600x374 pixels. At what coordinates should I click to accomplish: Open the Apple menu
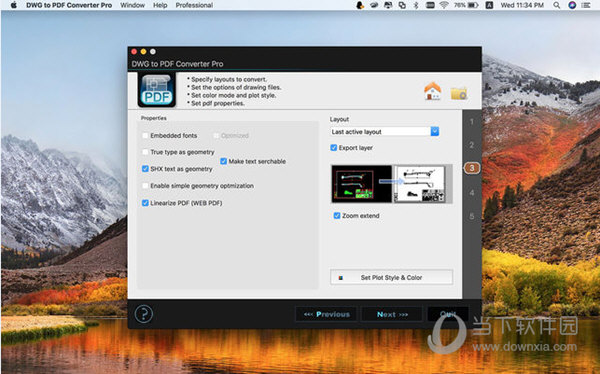click(13, 5)
